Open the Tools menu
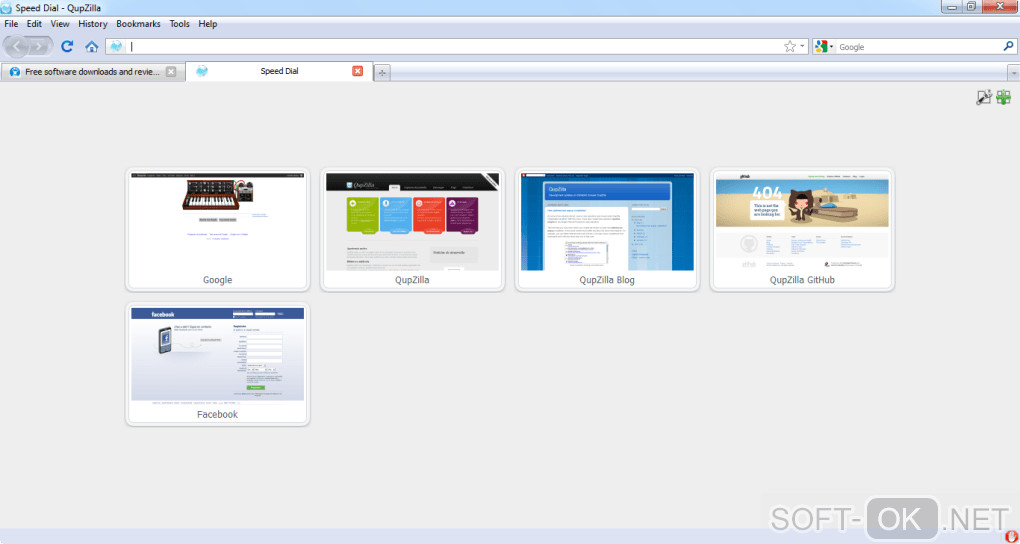Viewport: 1020px width, 544px height. pyautogui.click(x=180, y=24)
